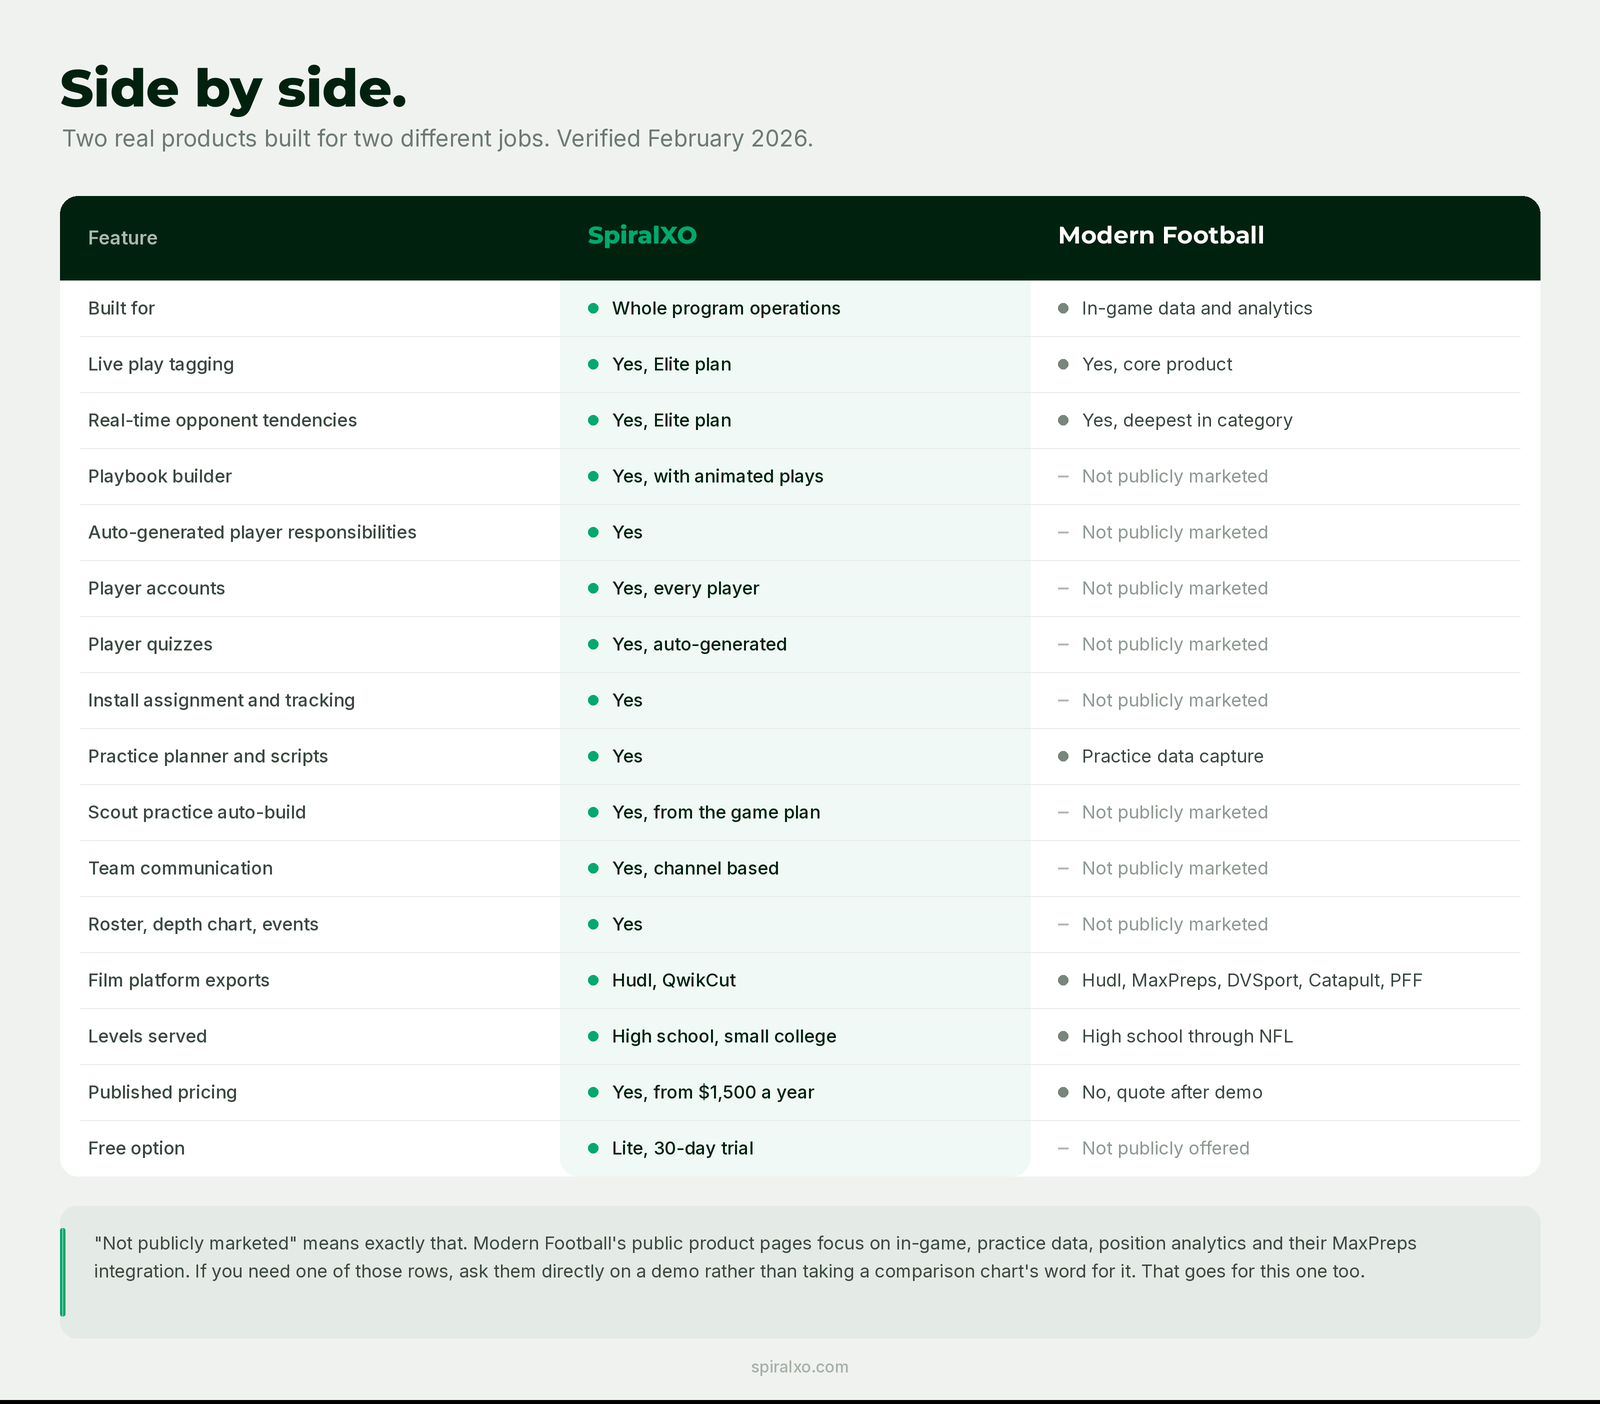
Task: Click SpiralXO 'Yes, Elite plan' in Live play tagging row
Action: tap(671, 364)
